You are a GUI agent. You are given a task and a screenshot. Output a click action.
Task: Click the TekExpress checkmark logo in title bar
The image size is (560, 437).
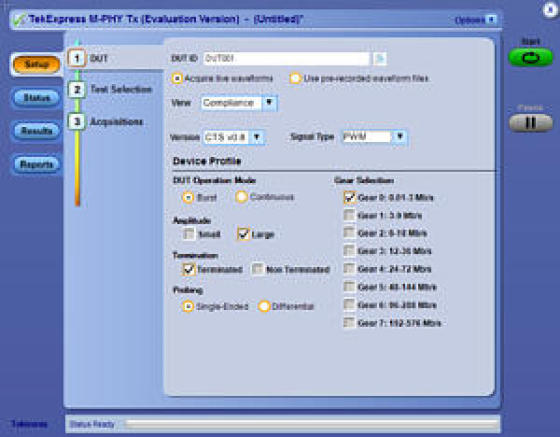pos(19,19)
